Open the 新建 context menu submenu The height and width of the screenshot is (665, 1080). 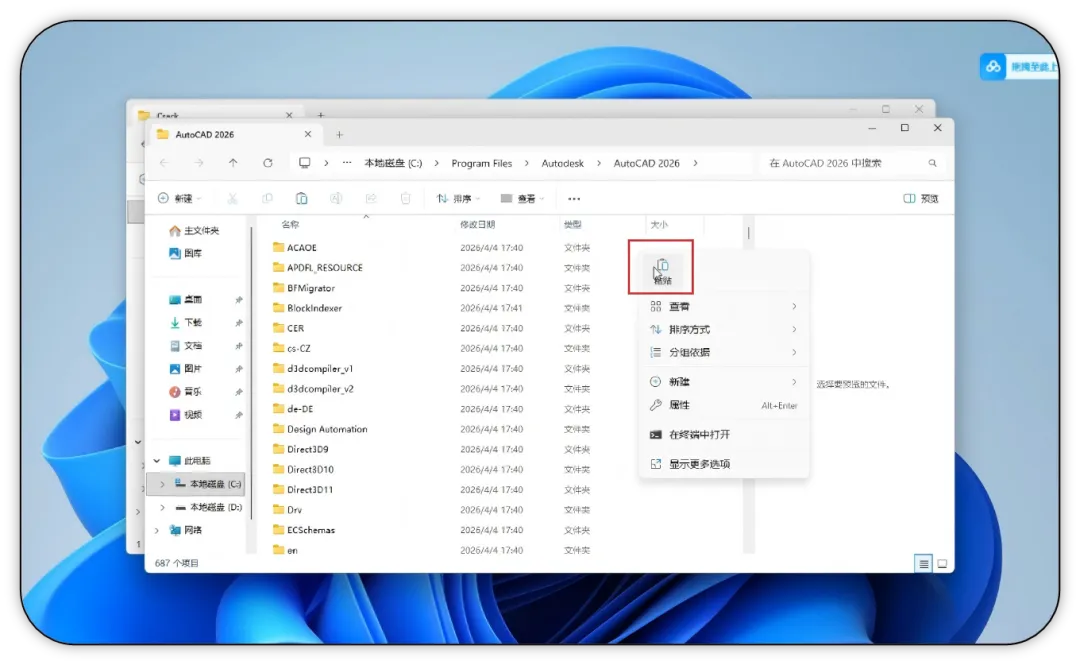click(723, 382)
